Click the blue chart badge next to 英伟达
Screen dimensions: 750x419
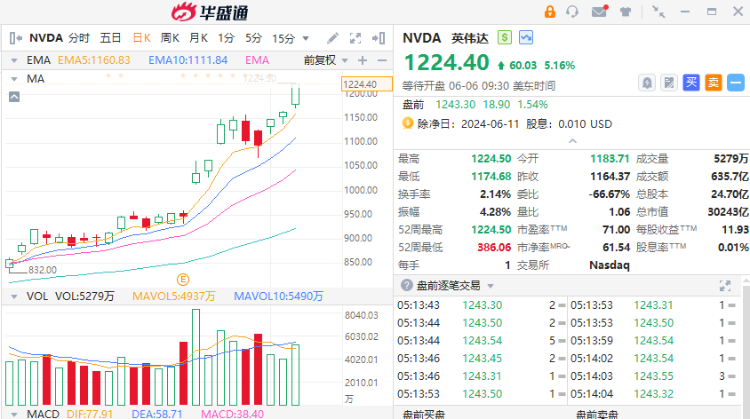(526, 37)
